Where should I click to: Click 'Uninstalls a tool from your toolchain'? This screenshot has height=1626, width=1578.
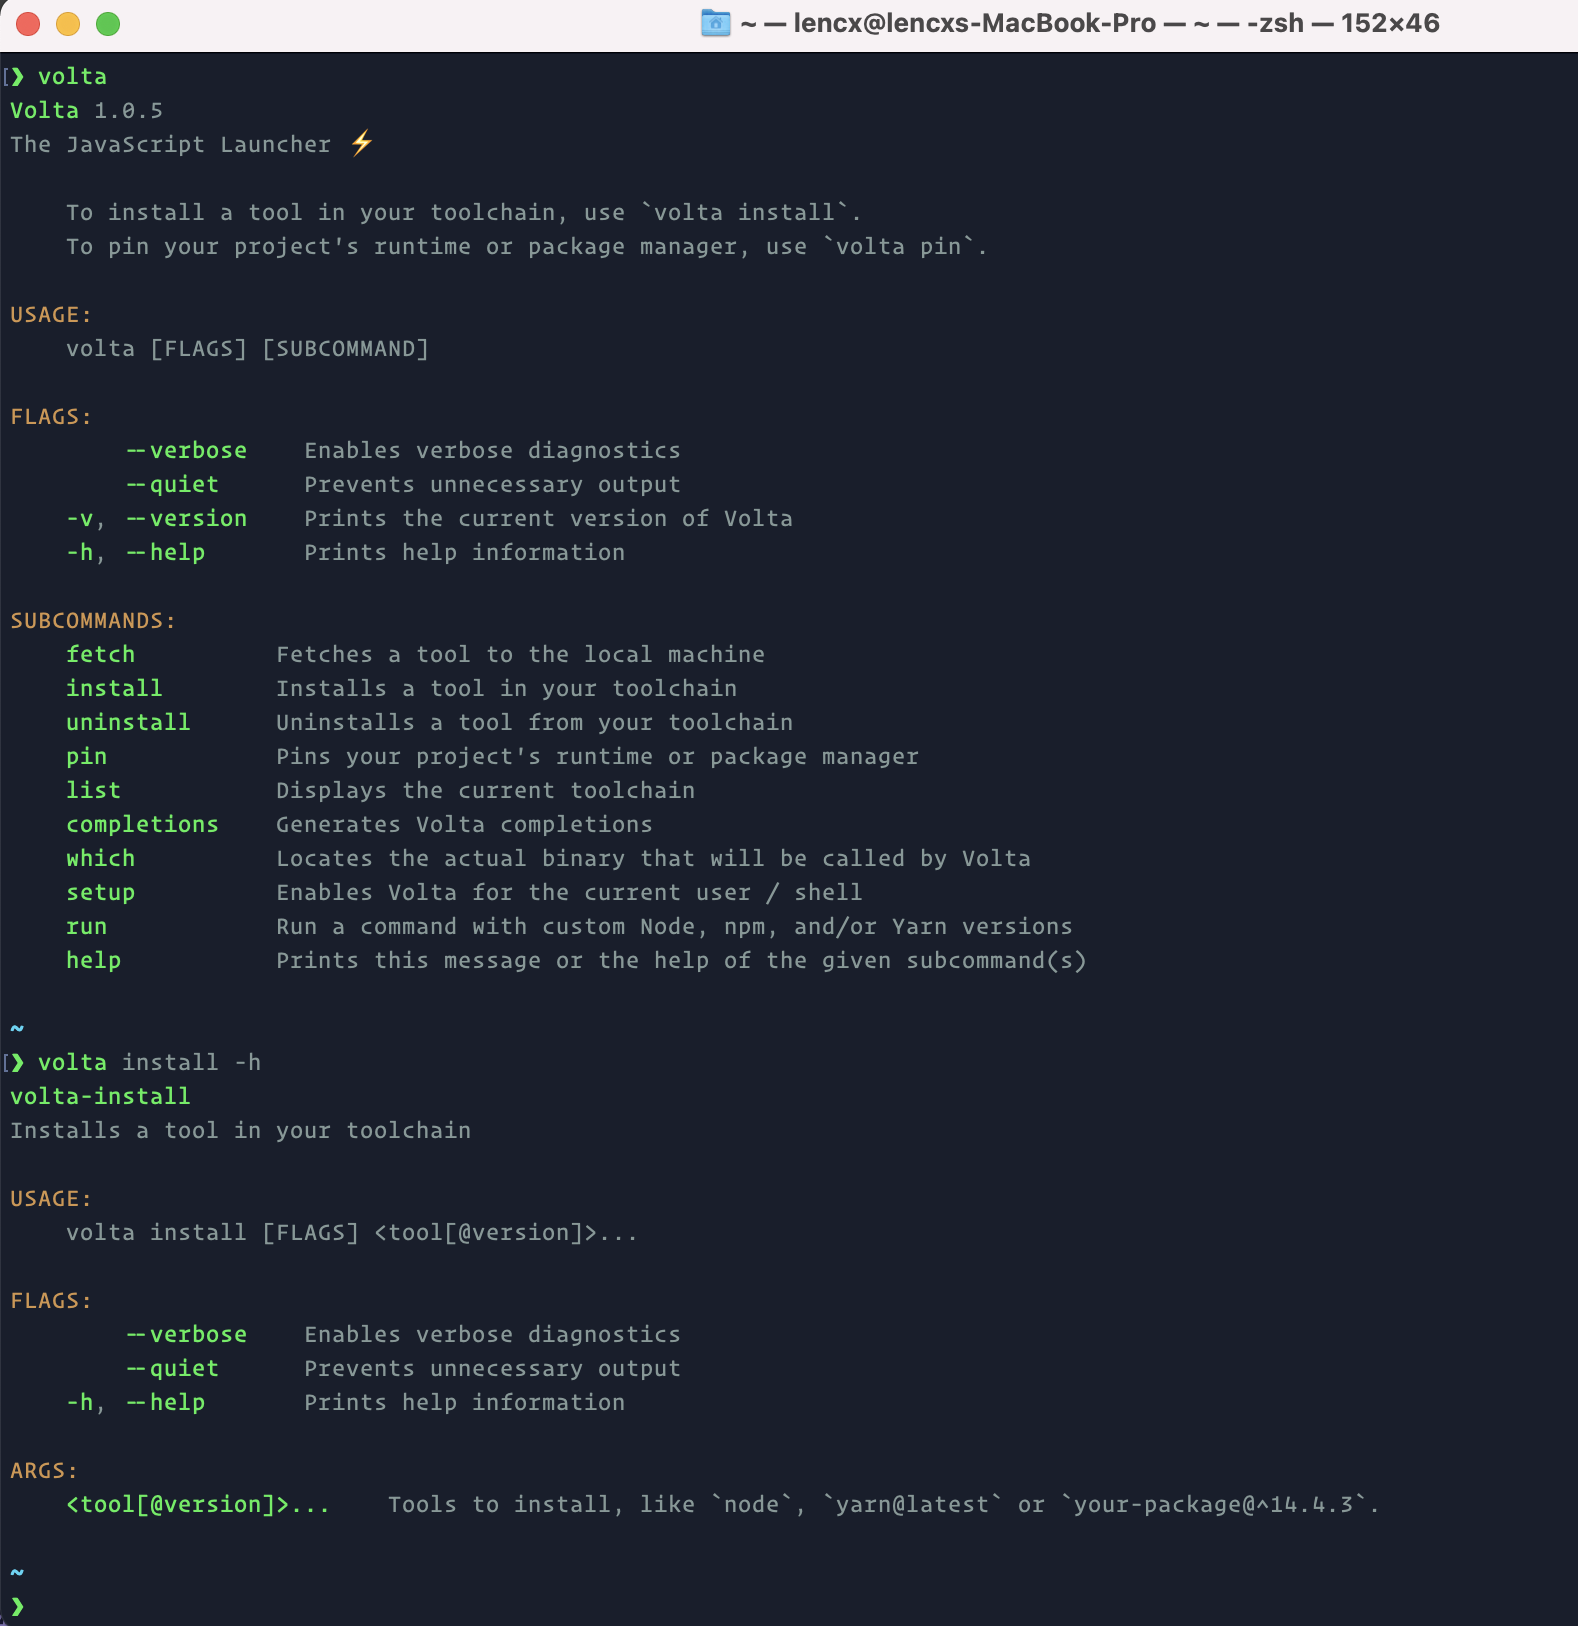pyautogui.click(x=534, y=722)
